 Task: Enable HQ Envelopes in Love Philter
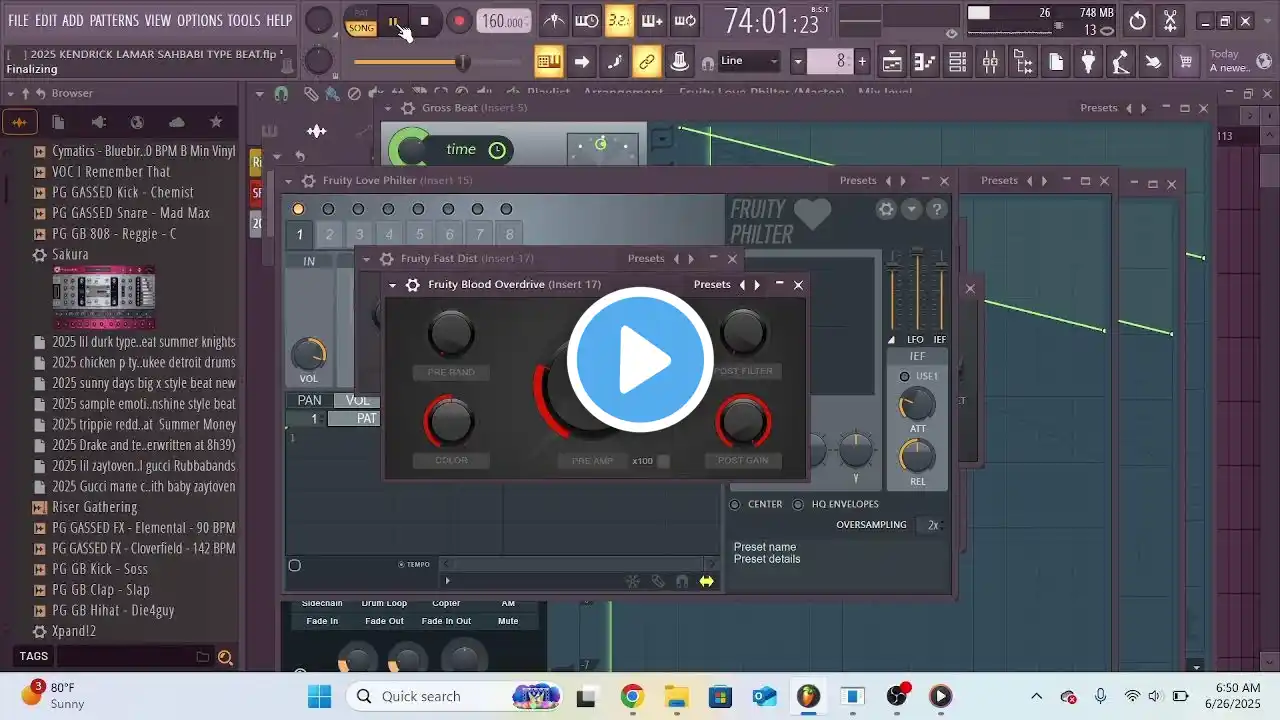[x=798, y=504]
